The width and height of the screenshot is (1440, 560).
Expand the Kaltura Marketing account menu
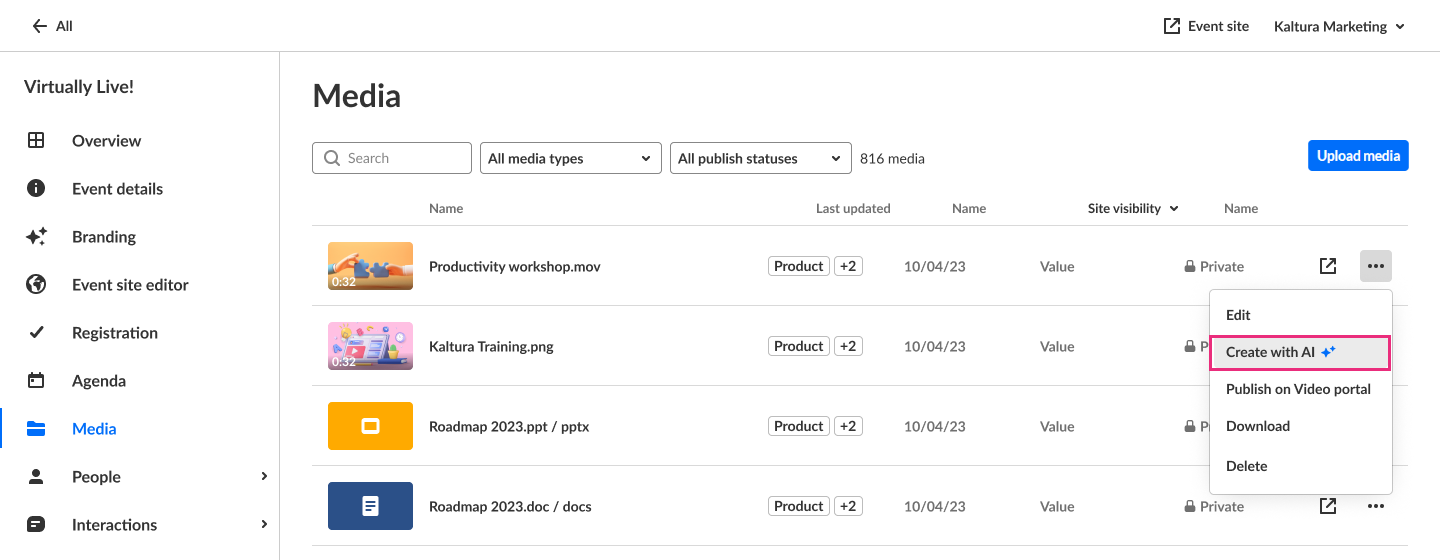(x=1339, y=26)
